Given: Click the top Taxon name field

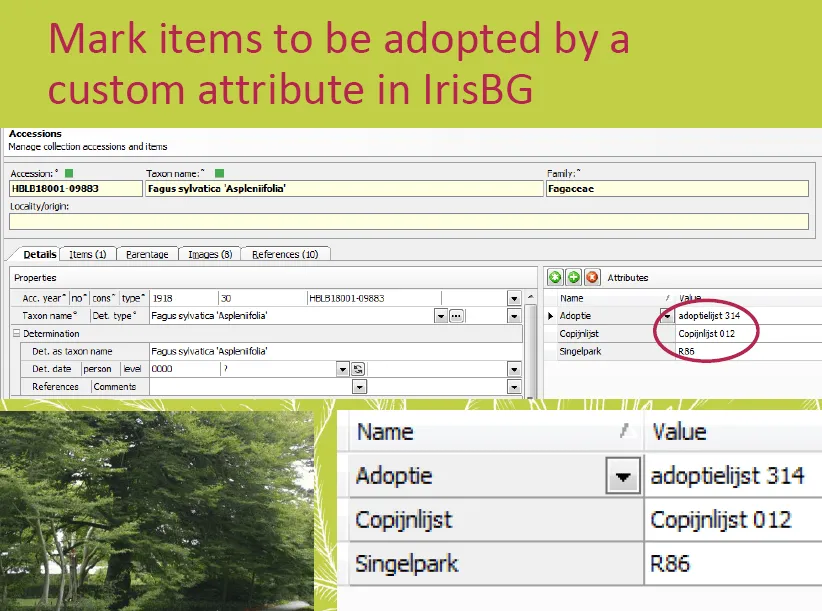Looking at the screenshot, I should [x=344, y=189].
